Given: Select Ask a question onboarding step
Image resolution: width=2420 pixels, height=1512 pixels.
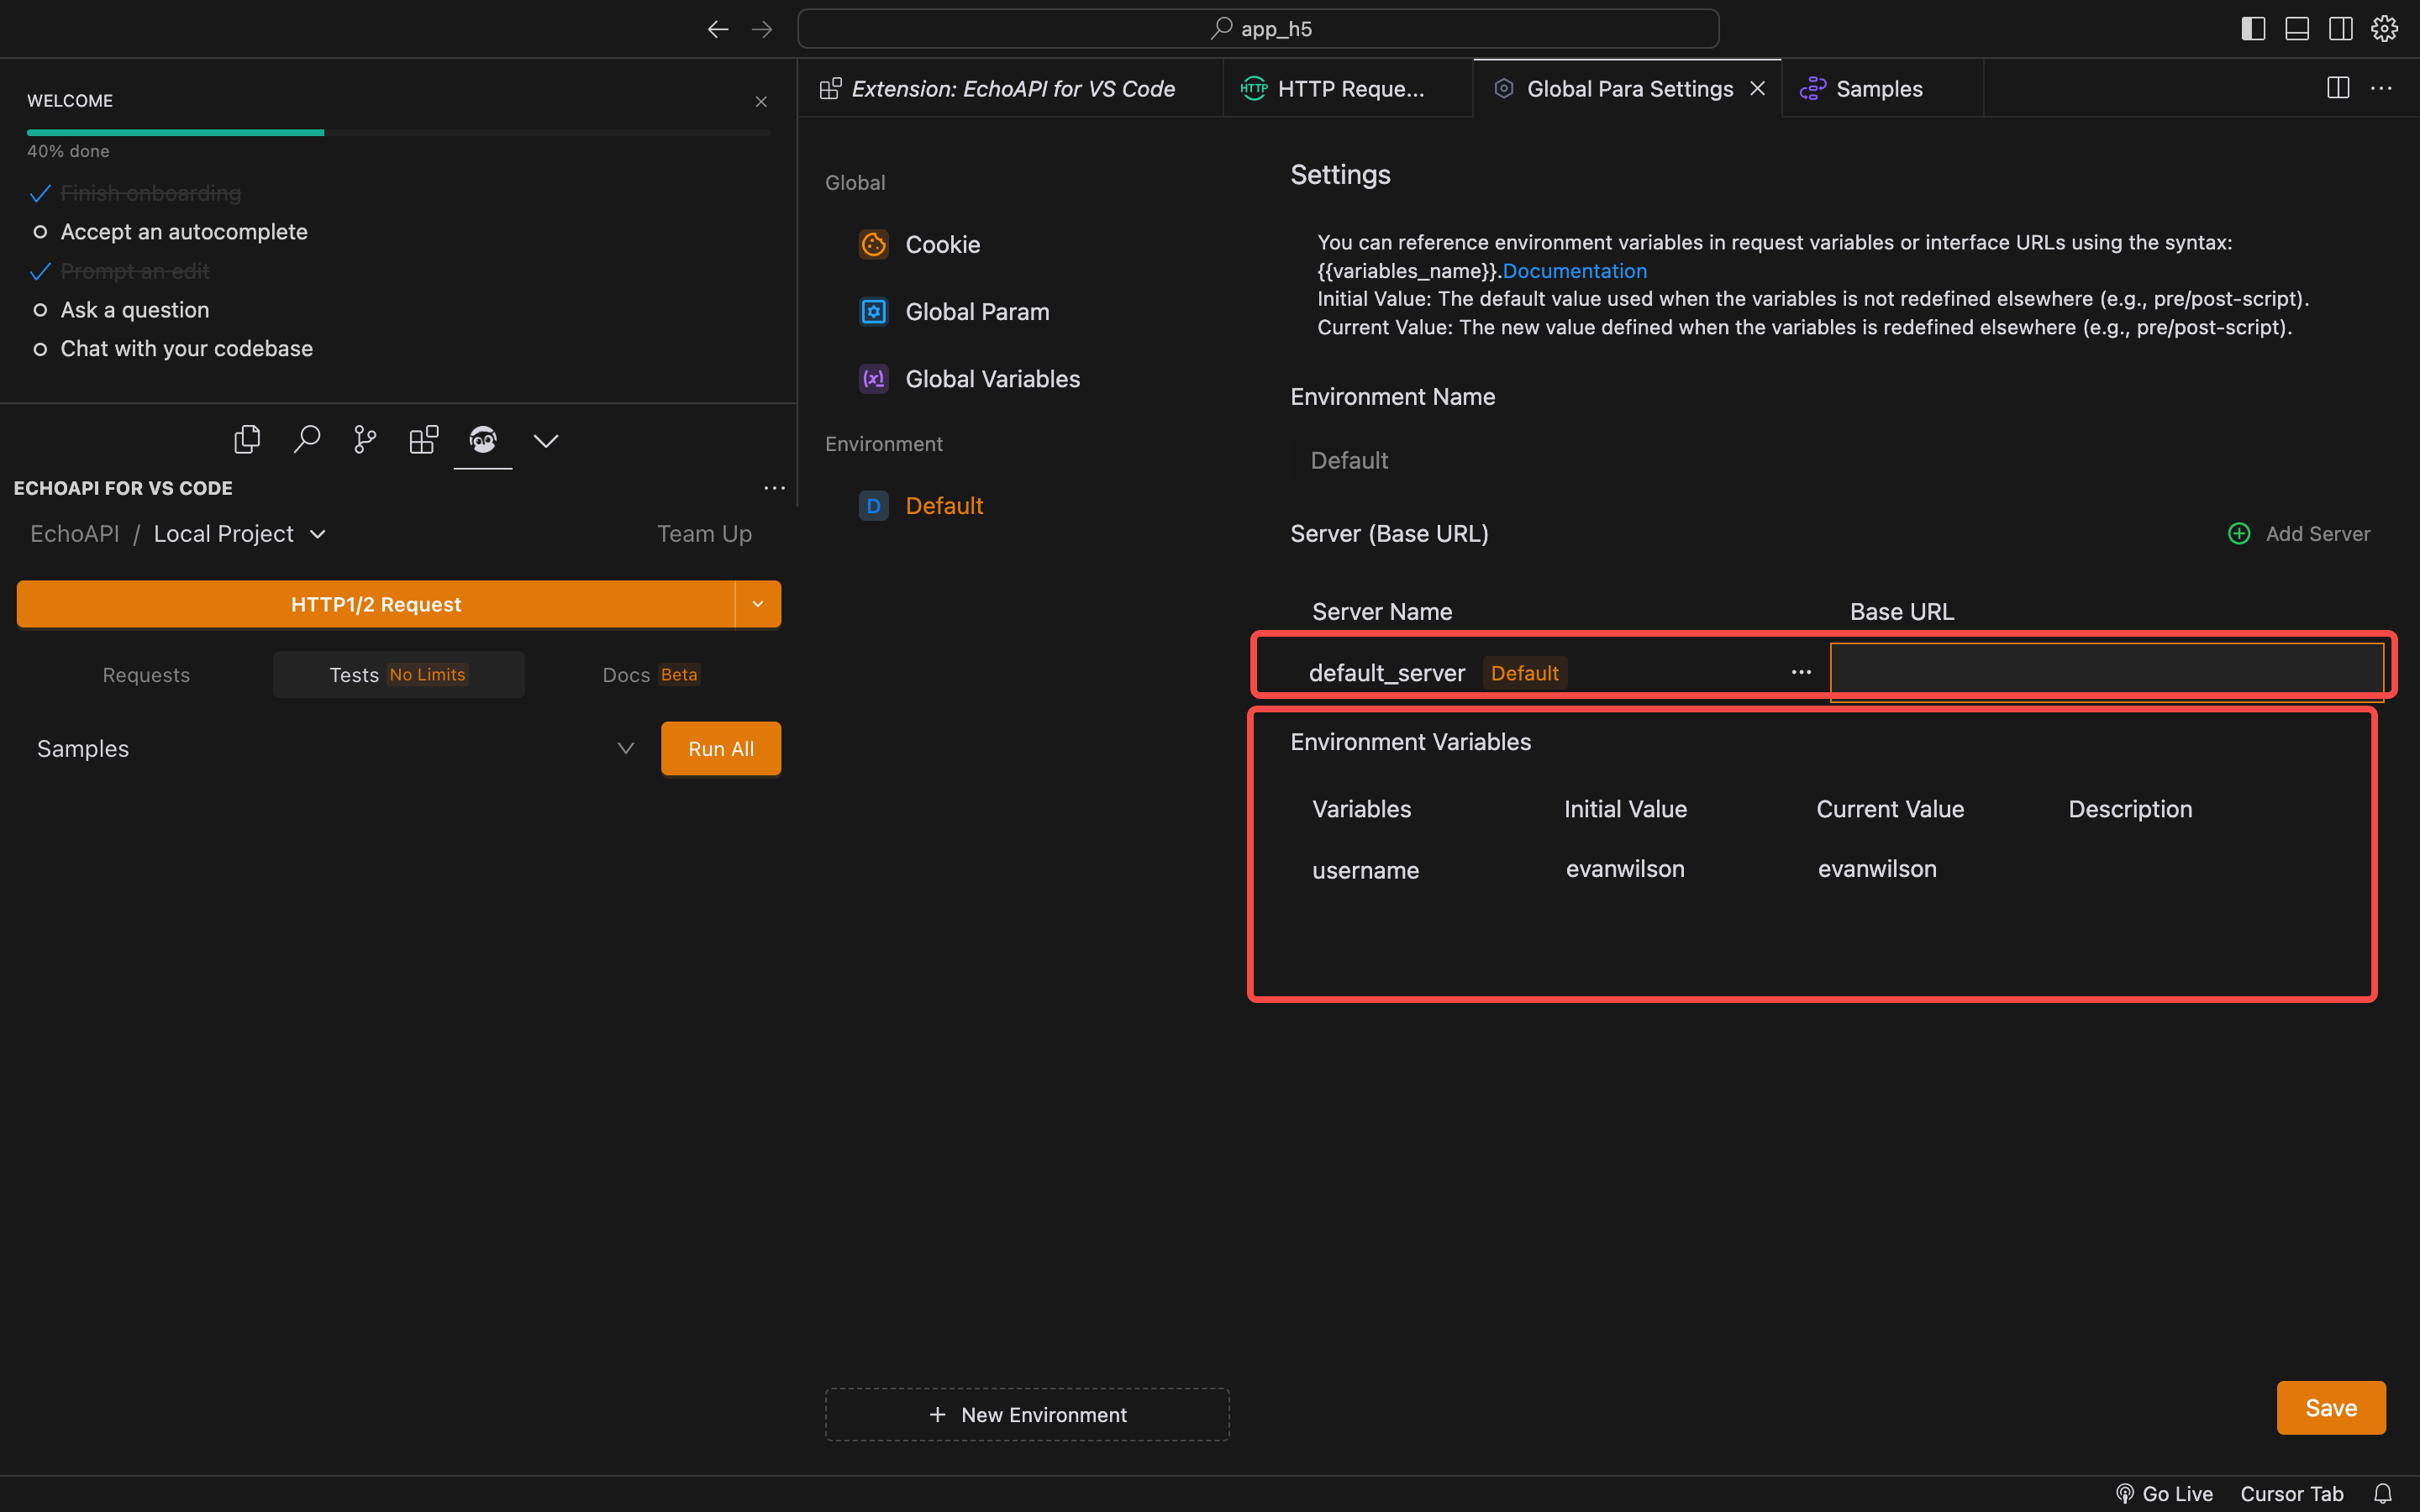Looking at the screenshot, I should click(135, 310).
